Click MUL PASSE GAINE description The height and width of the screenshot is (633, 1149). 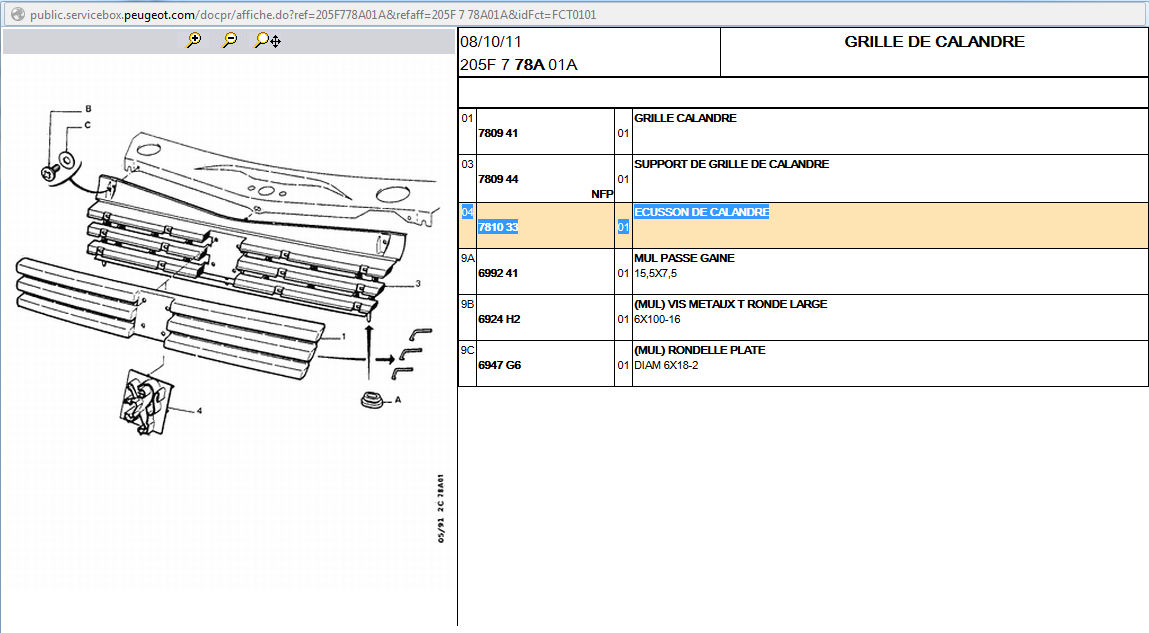pos(684,258)
